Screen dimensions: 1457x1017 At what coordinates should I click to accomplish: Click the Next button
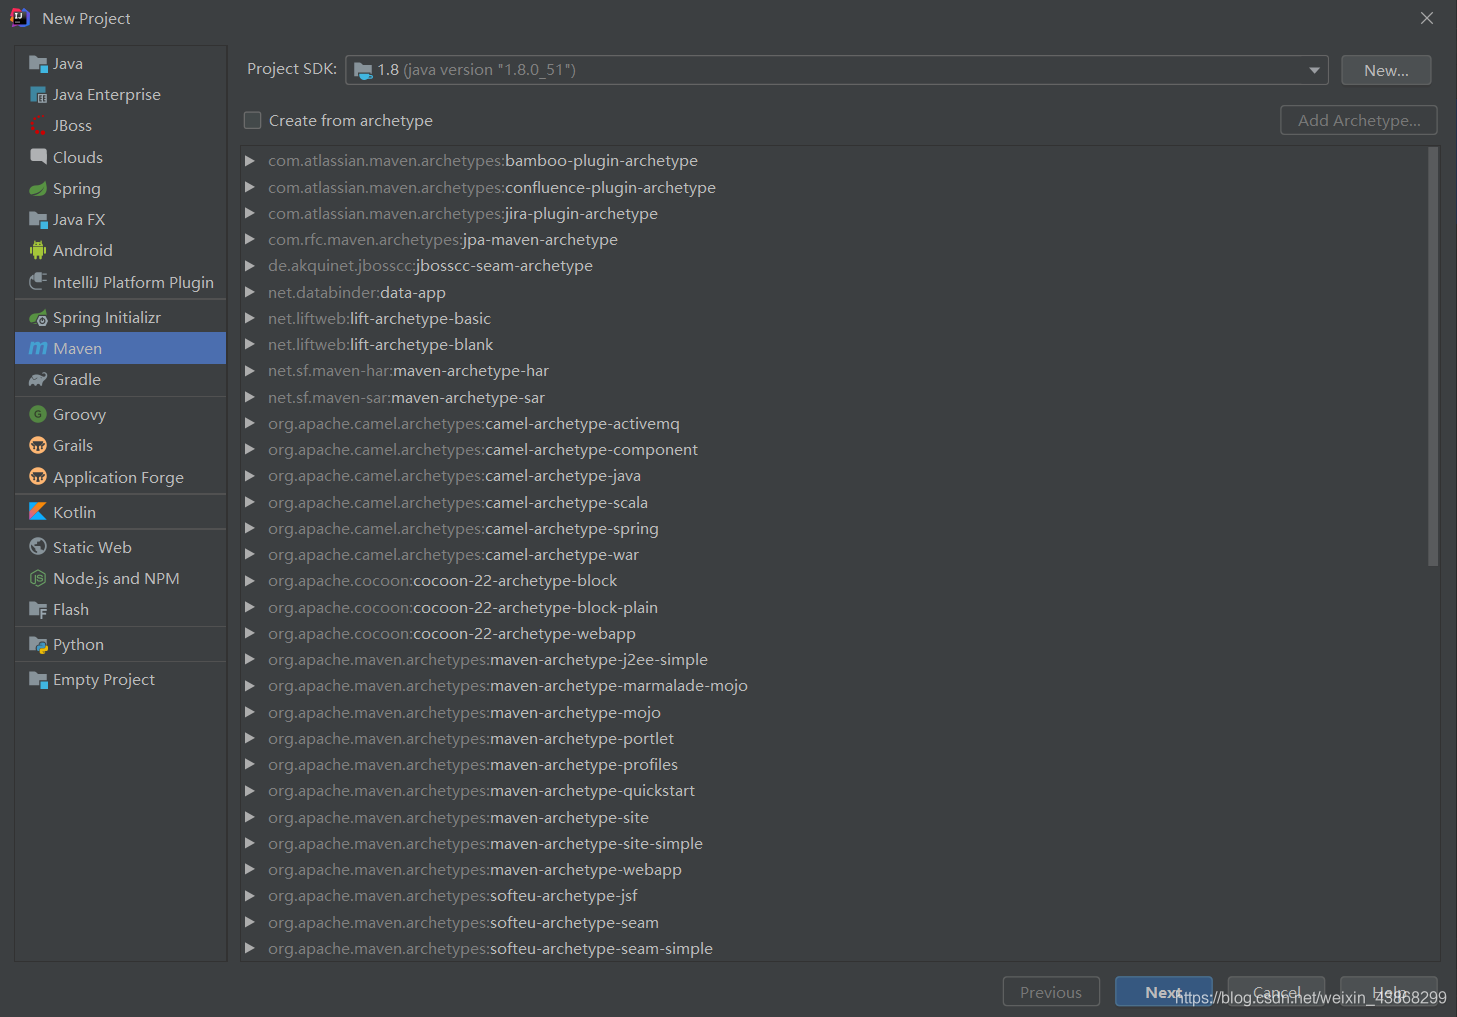(x=1164, y=992)
